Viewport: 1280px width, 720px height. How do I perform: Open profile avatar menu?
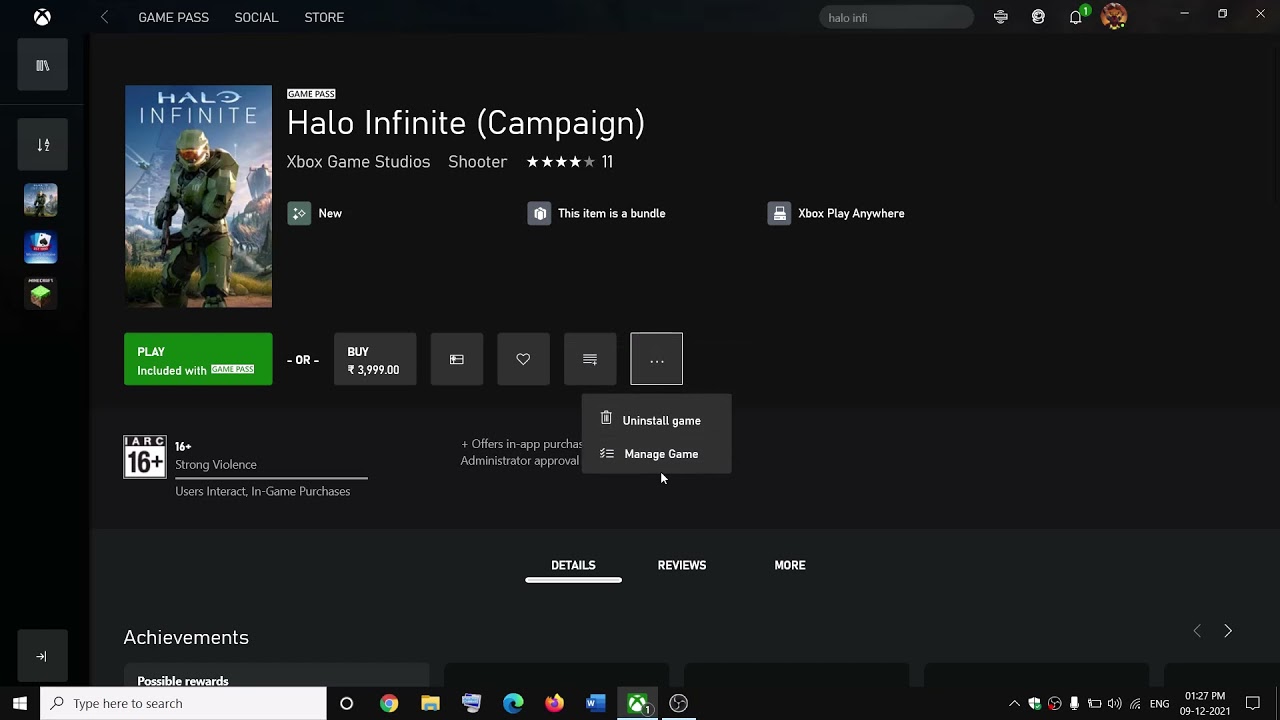tap(1114, 17)
